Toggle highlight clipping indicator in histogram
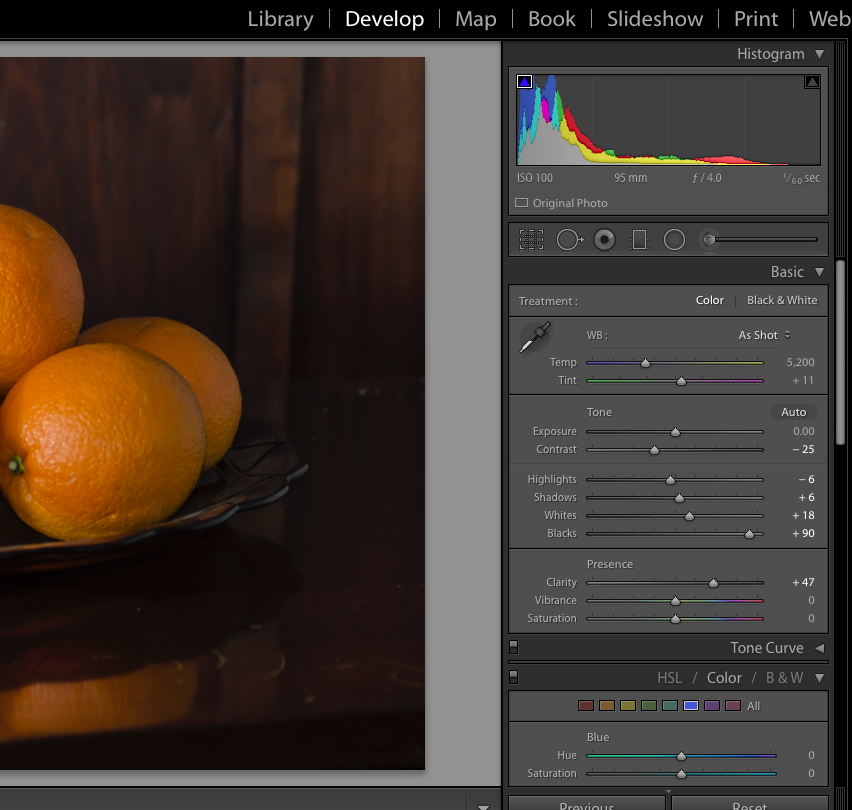 [x=812, y=82]
